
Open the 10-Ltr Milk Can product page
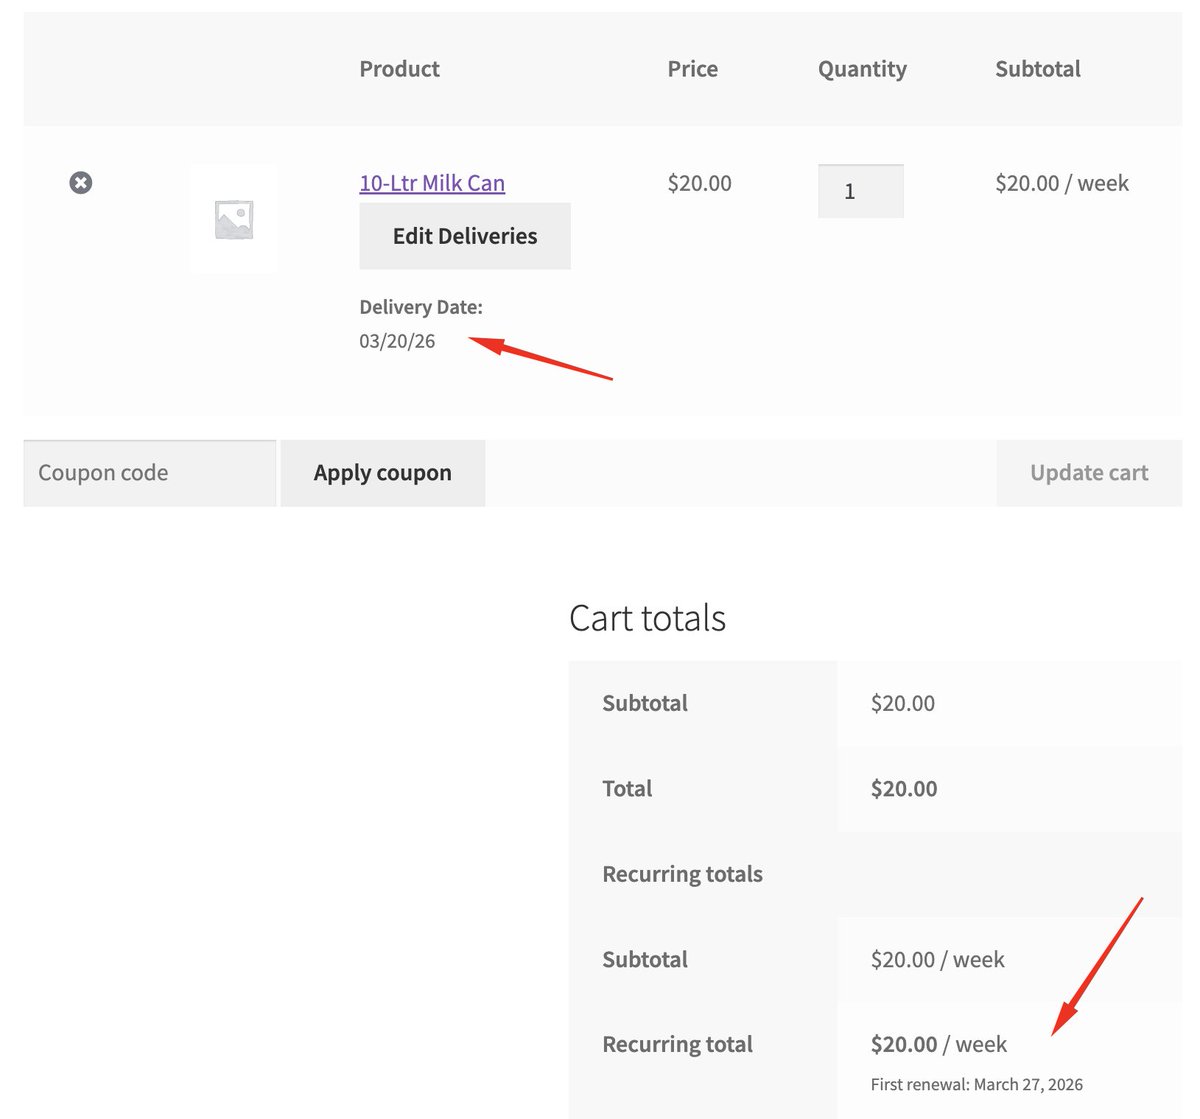[431, 183]
